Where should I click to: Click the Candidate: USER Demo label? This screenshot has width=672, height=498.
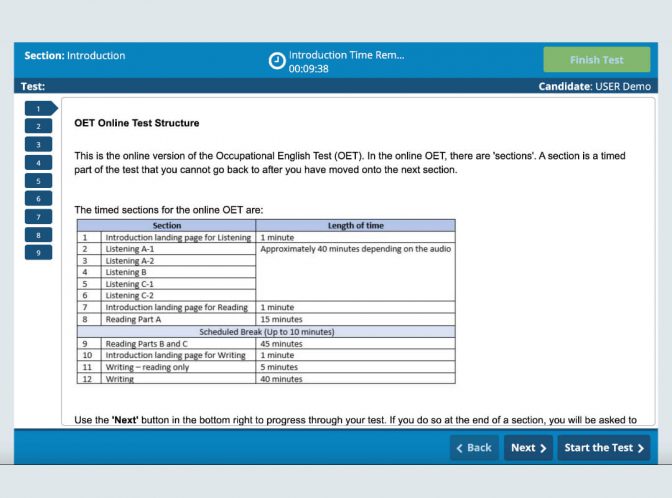click(594, 86)
